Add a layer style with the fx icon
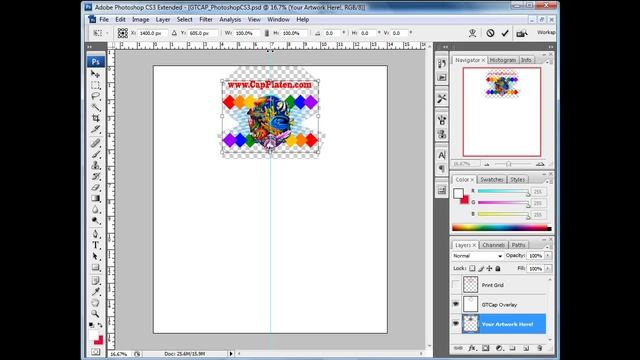This screenshot has height=360, width=640. (472, 348)
